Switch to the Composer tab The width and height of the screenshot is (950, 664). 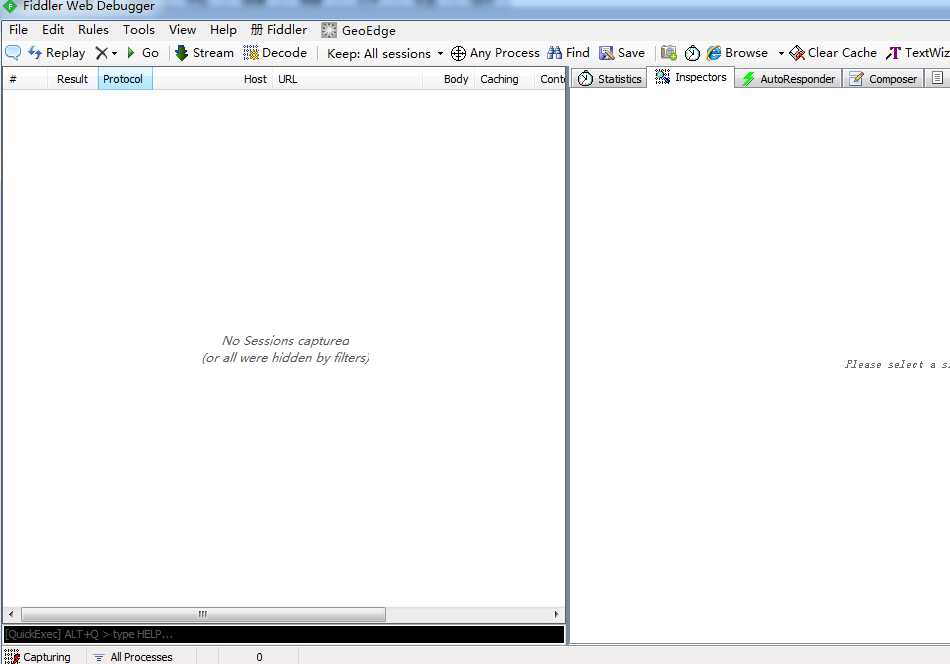[883, 79]
